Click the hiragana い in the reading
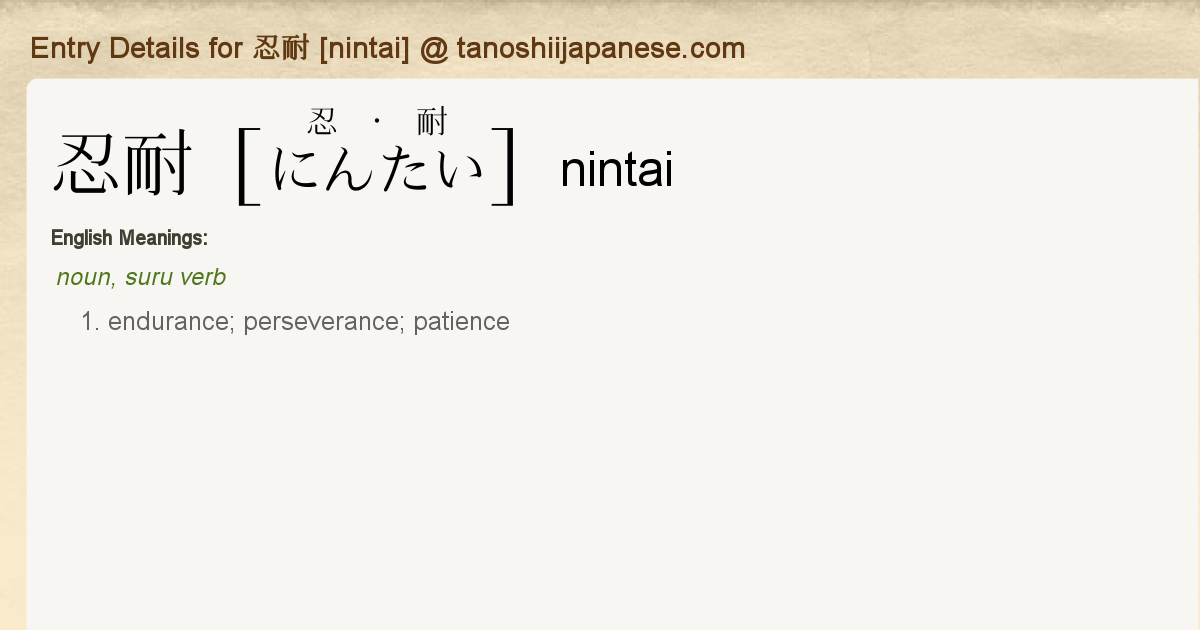This screenshot has width=1200, height=630. click(x=459, y=169)
